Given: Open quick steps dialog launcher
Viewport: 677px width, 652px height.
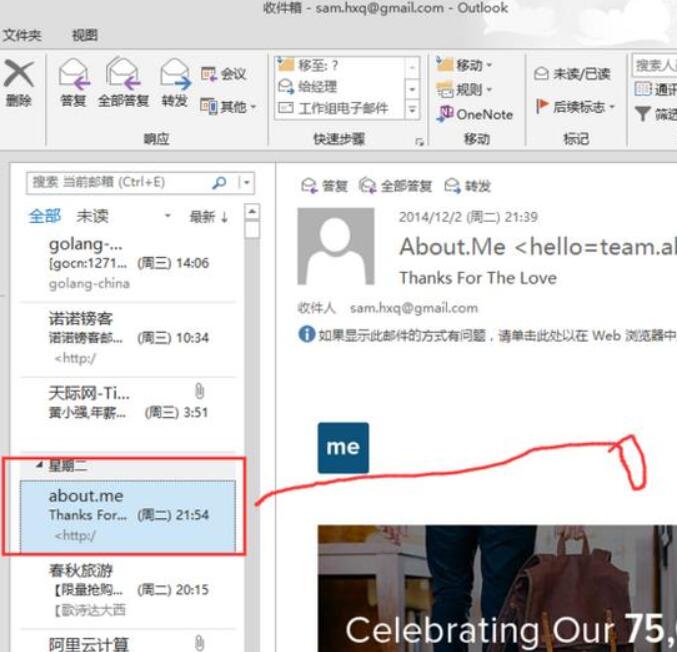Looking at the screenshot, I should [x=419, y=141].
